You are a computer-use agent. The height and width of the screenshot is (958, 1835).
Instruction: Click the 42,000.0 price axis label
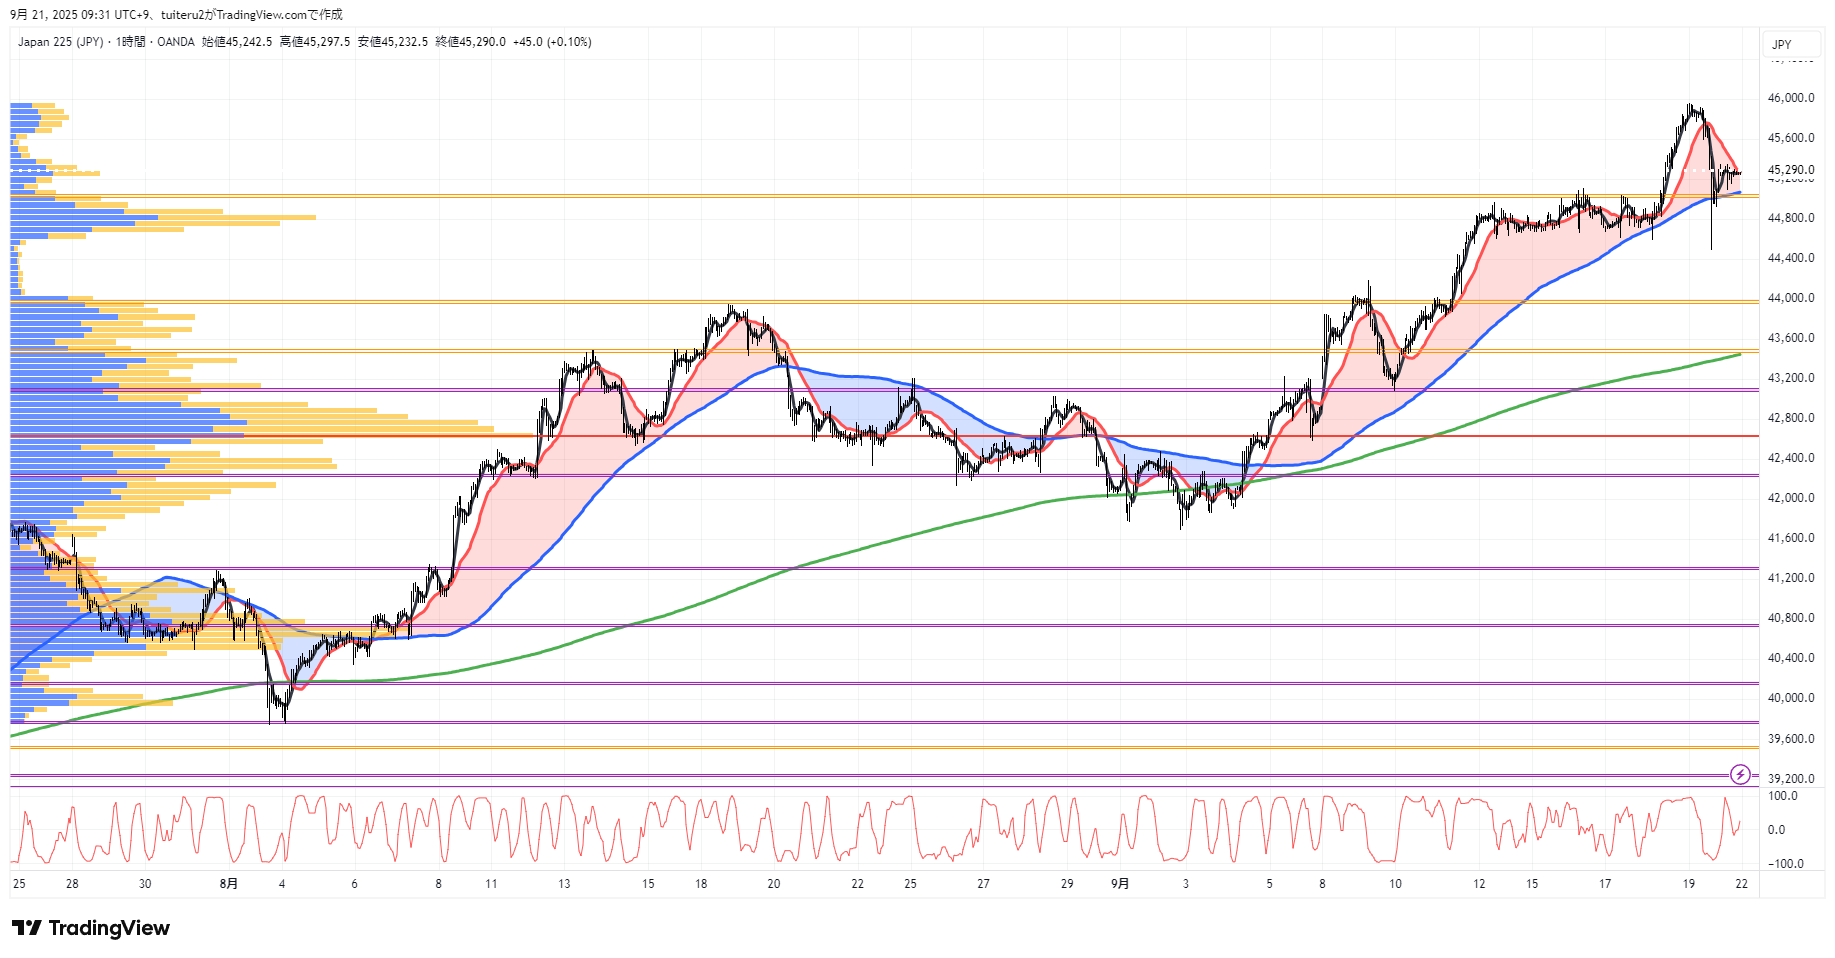tap(1790, 498)
